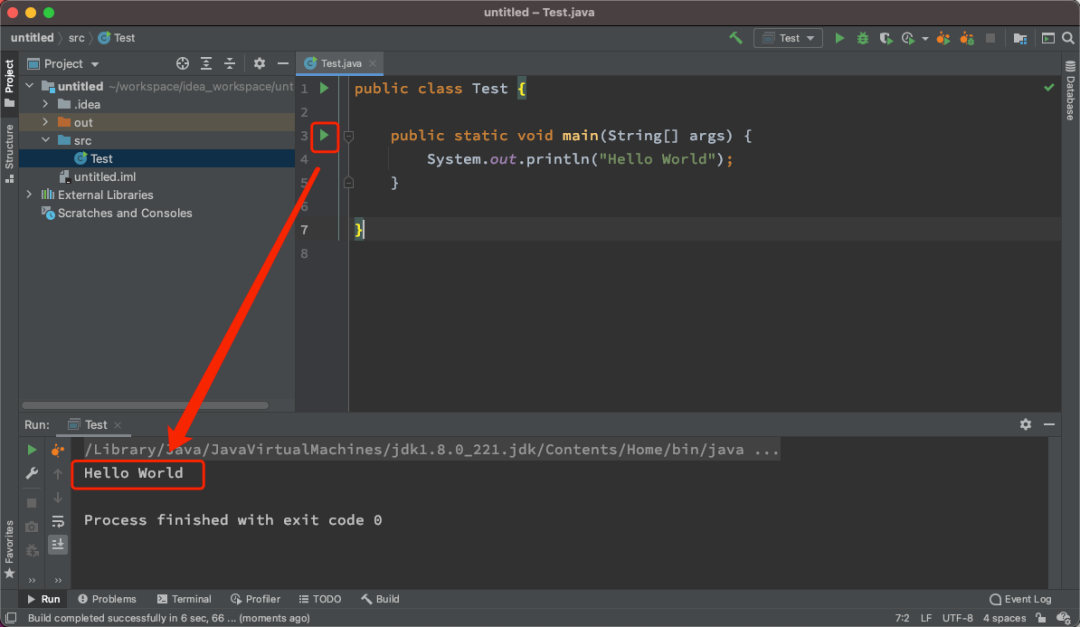Open the Run tool window tab
This screenshot has width=1080, height=627.
pyautogui.click(x=44, y=599)
